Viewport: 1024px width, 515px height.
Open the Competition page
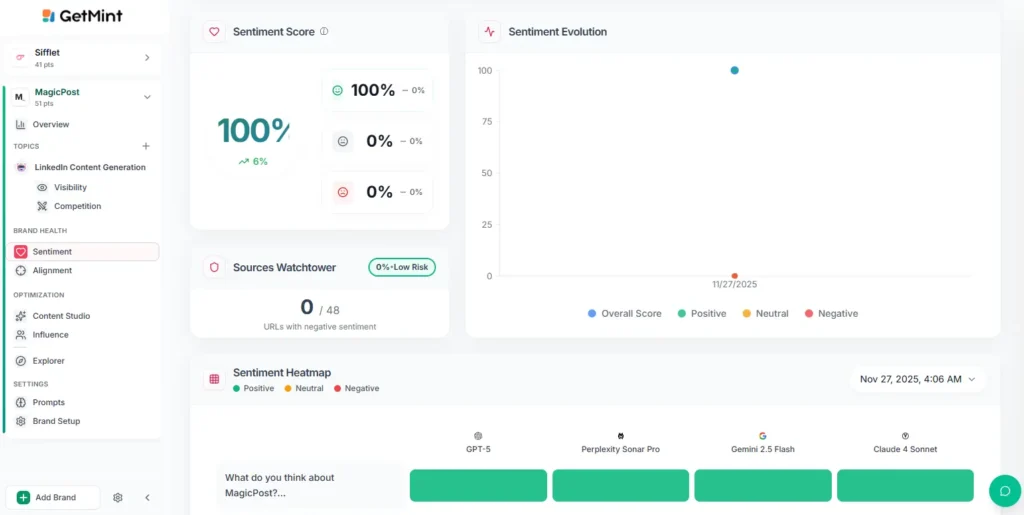[78, 206]
